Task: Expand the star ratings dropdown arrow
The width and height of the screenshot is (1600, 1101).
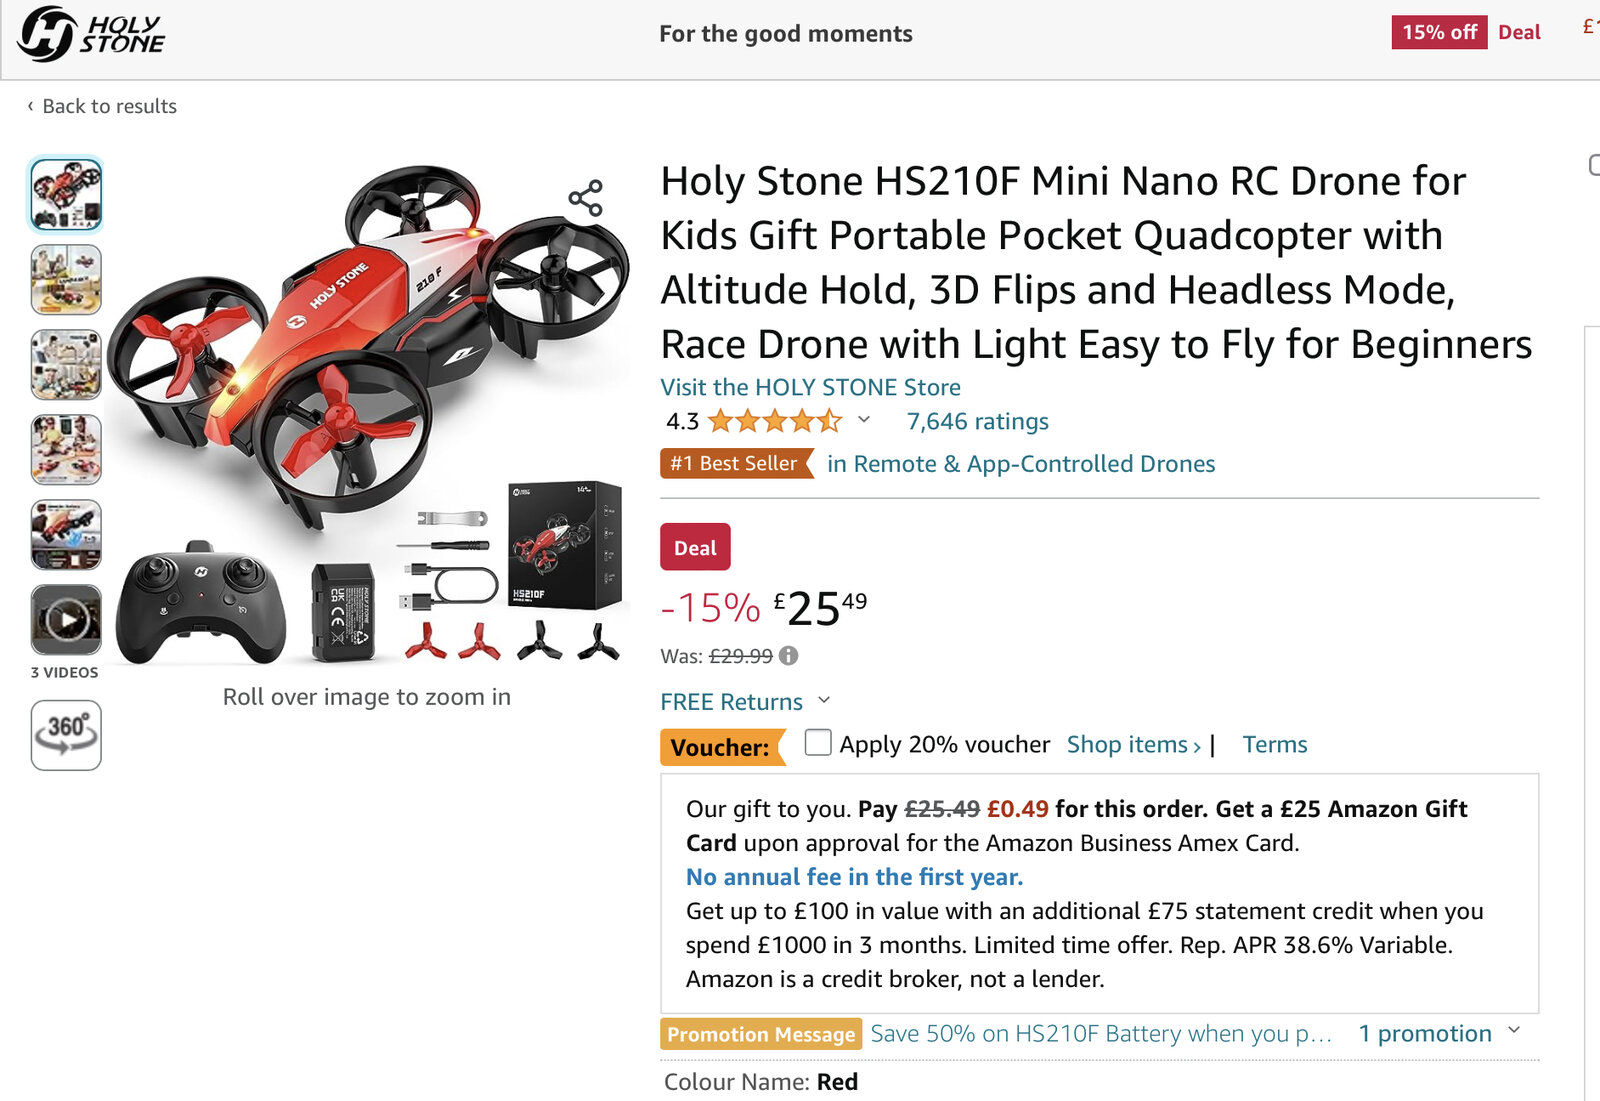Action: tap(864, 420)
